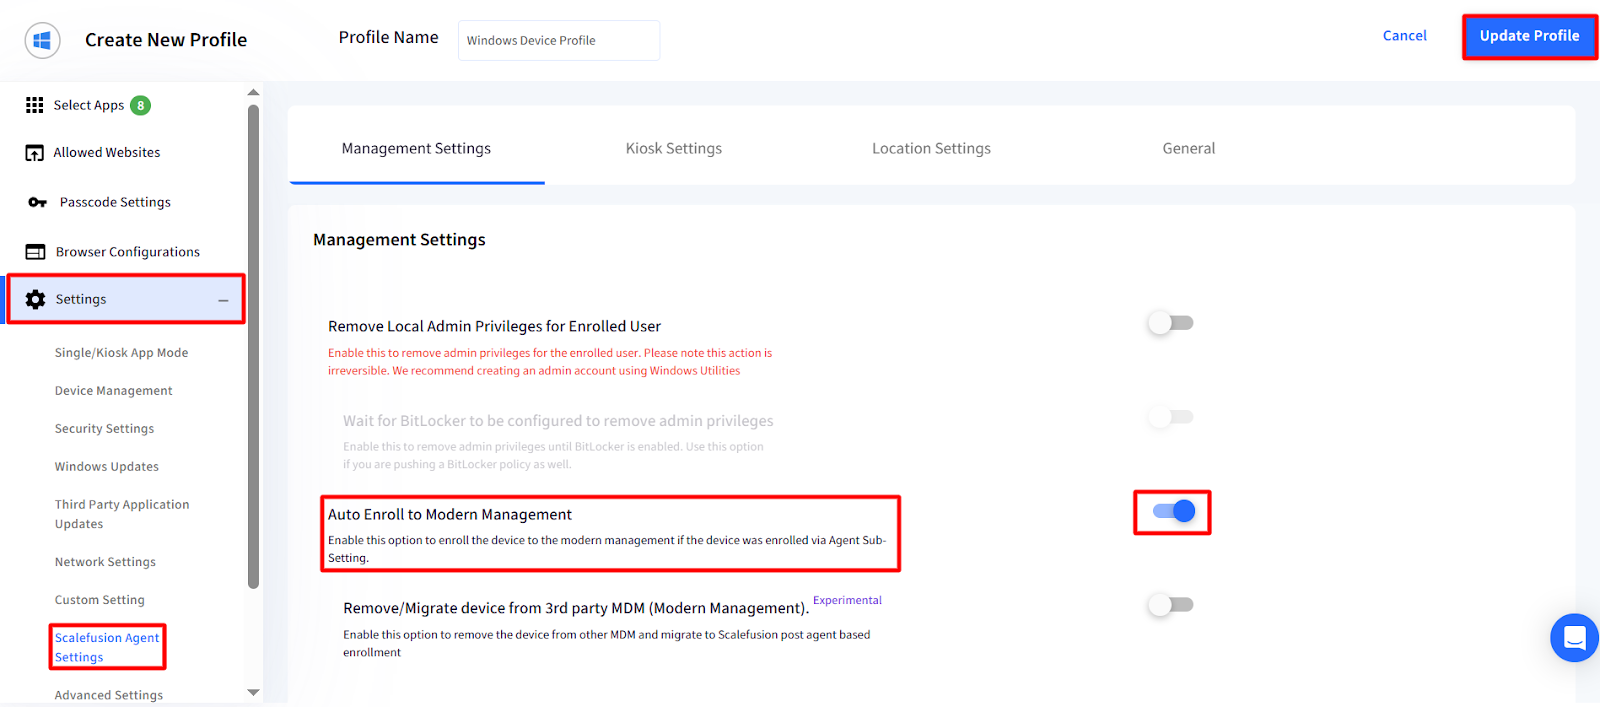Click sidebar scroll down arrow
The width and height of the screenshot is (1600, 707).
click(x=253, y=692)
